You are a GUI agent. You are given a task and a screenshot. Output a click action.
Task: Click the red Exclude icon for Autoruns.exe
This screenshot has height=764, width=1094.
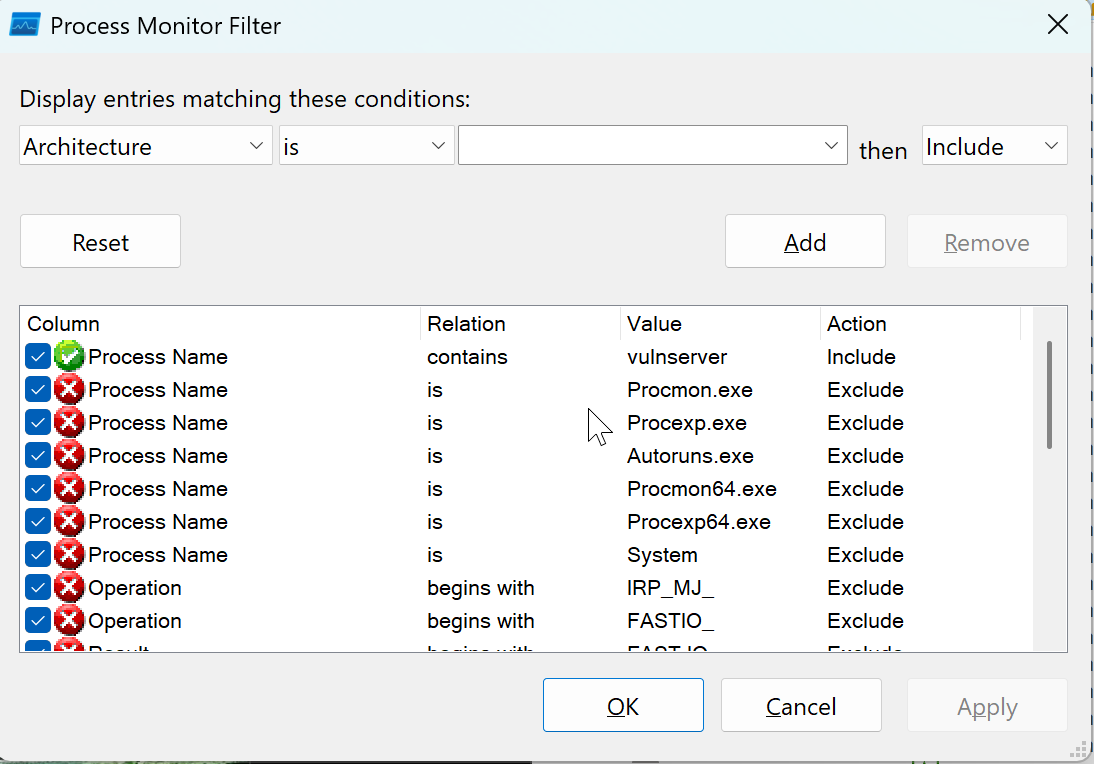tap(68, 455)
